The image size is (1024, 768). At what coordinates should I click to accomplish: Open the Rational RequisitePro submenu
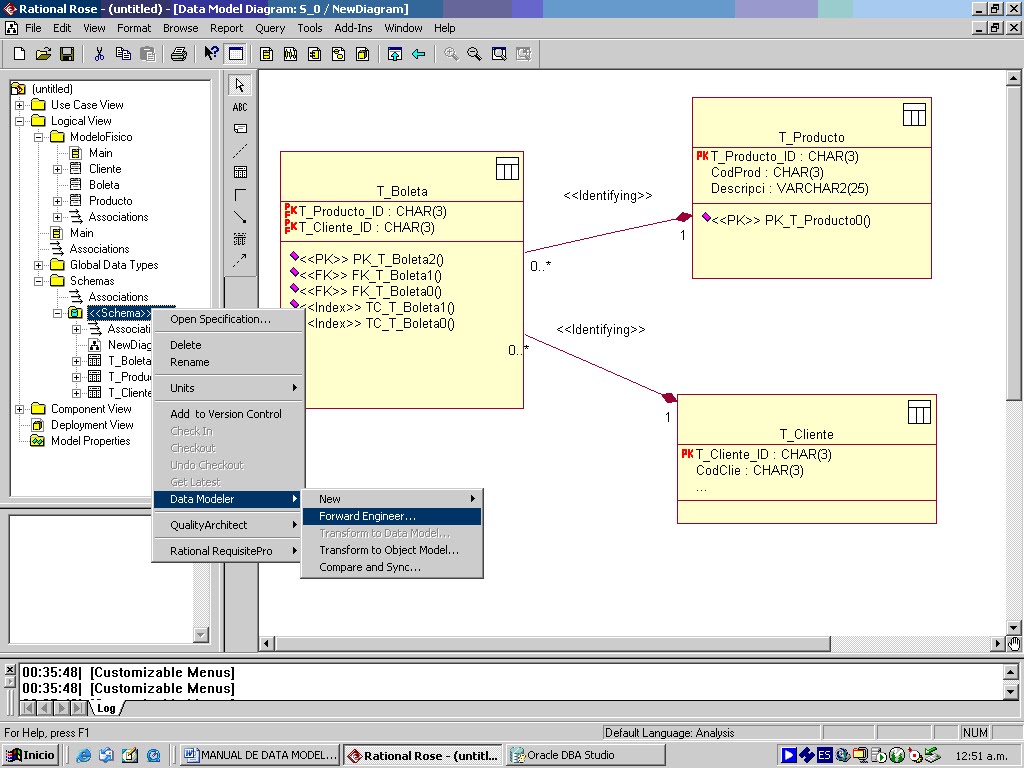[228, 551]
